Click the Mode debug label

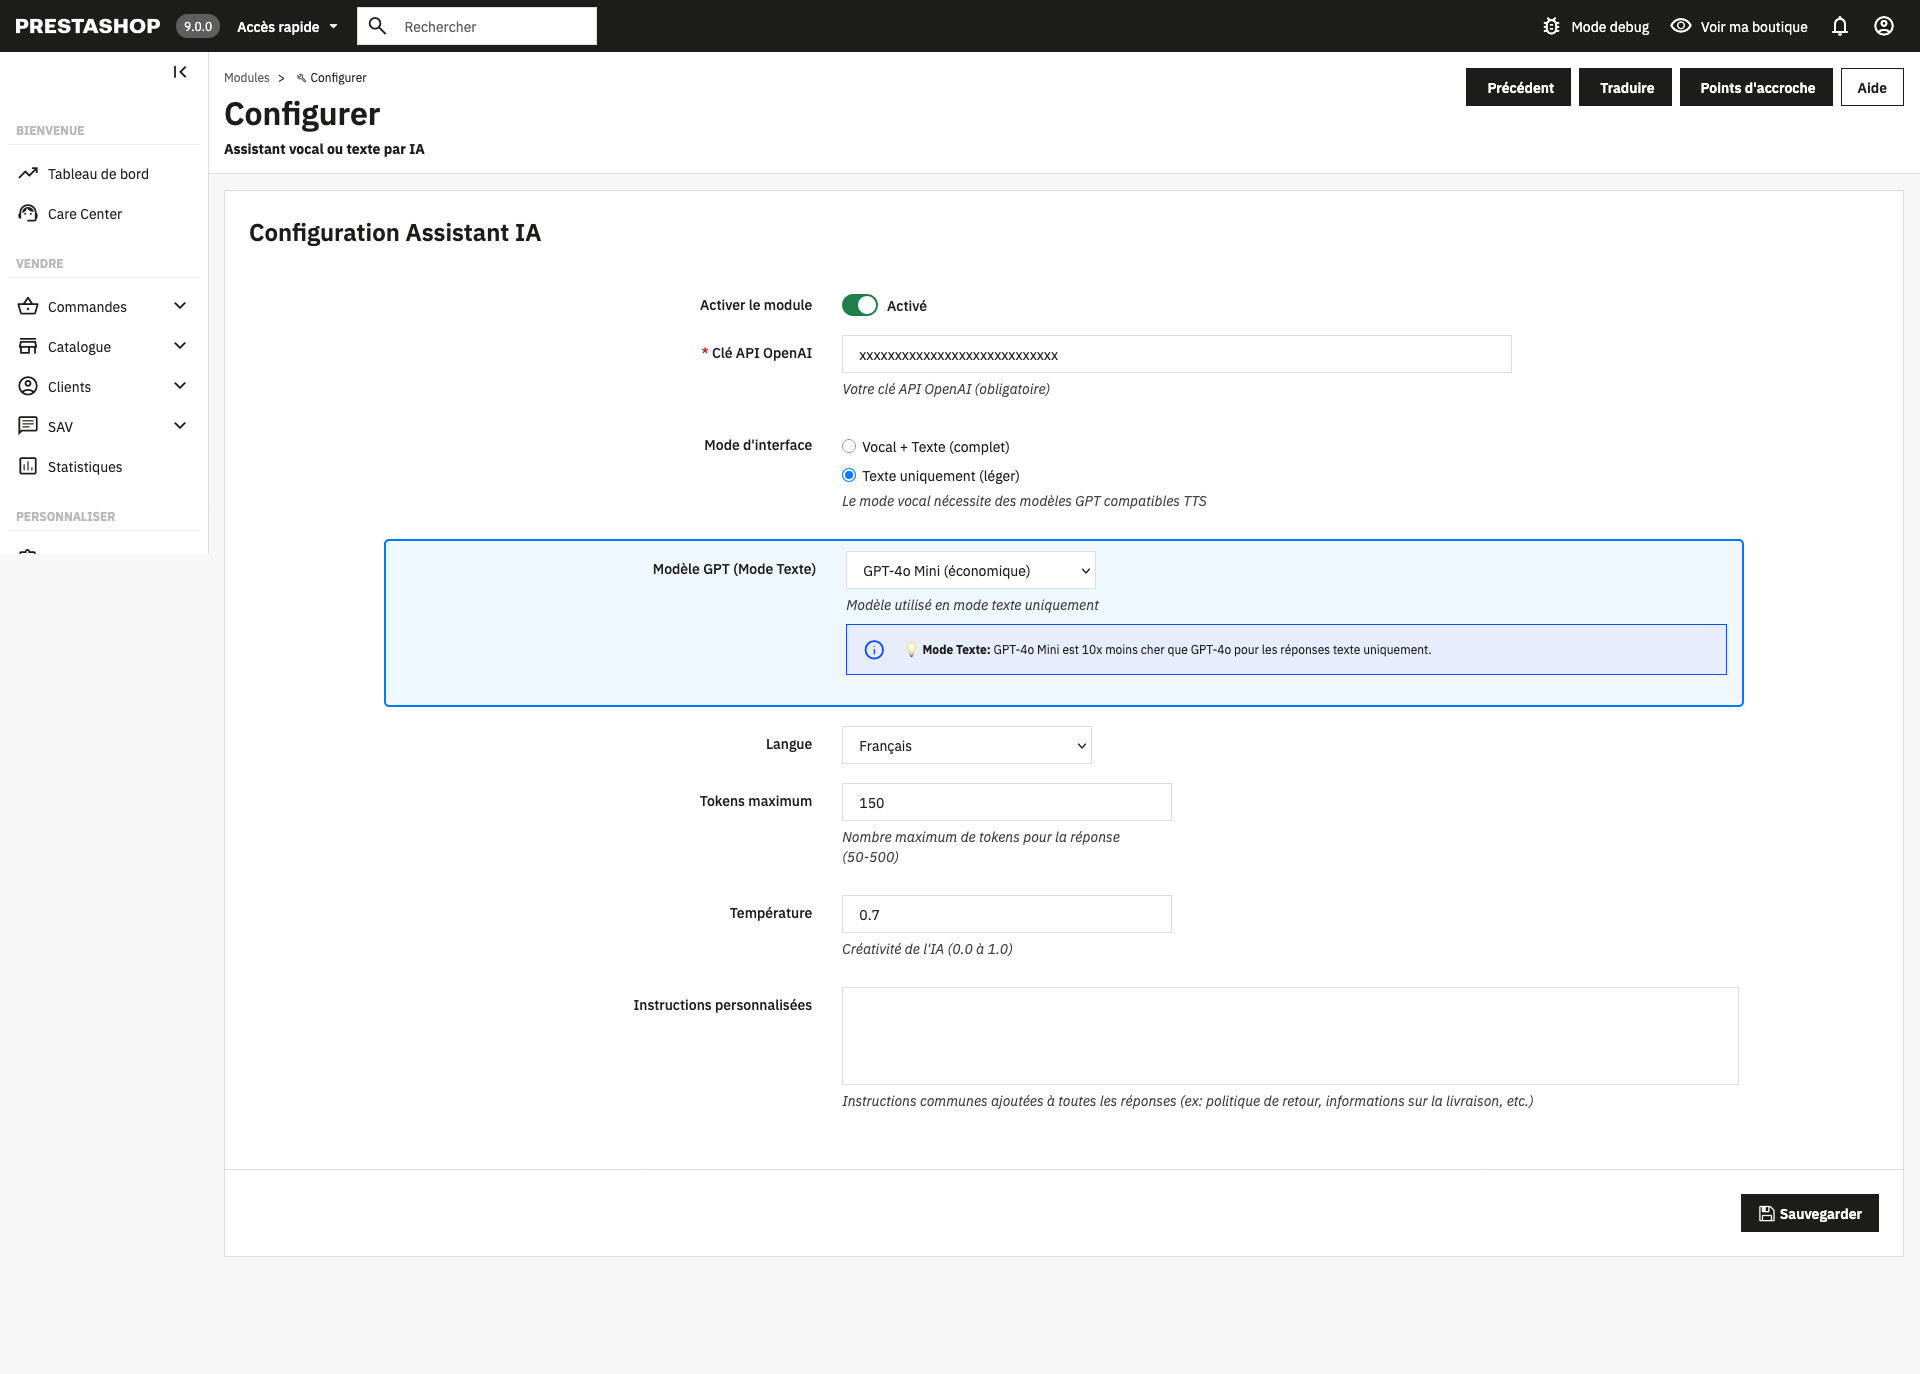[x=1610, y=27]
